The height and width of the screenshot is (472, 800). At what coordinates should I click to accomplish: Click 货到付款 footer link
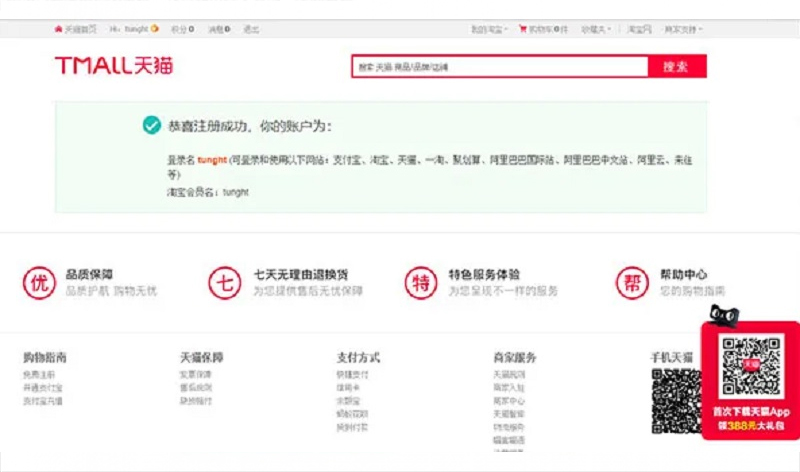pyautogui.click(x=352, y=427)
